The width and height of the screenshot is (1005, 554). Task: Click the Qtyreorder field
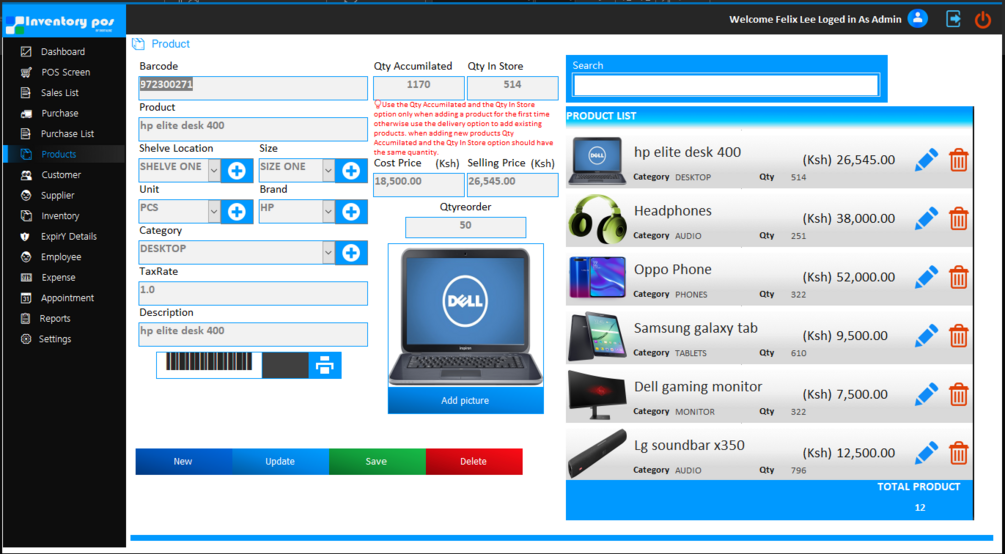tap(465, 227)
